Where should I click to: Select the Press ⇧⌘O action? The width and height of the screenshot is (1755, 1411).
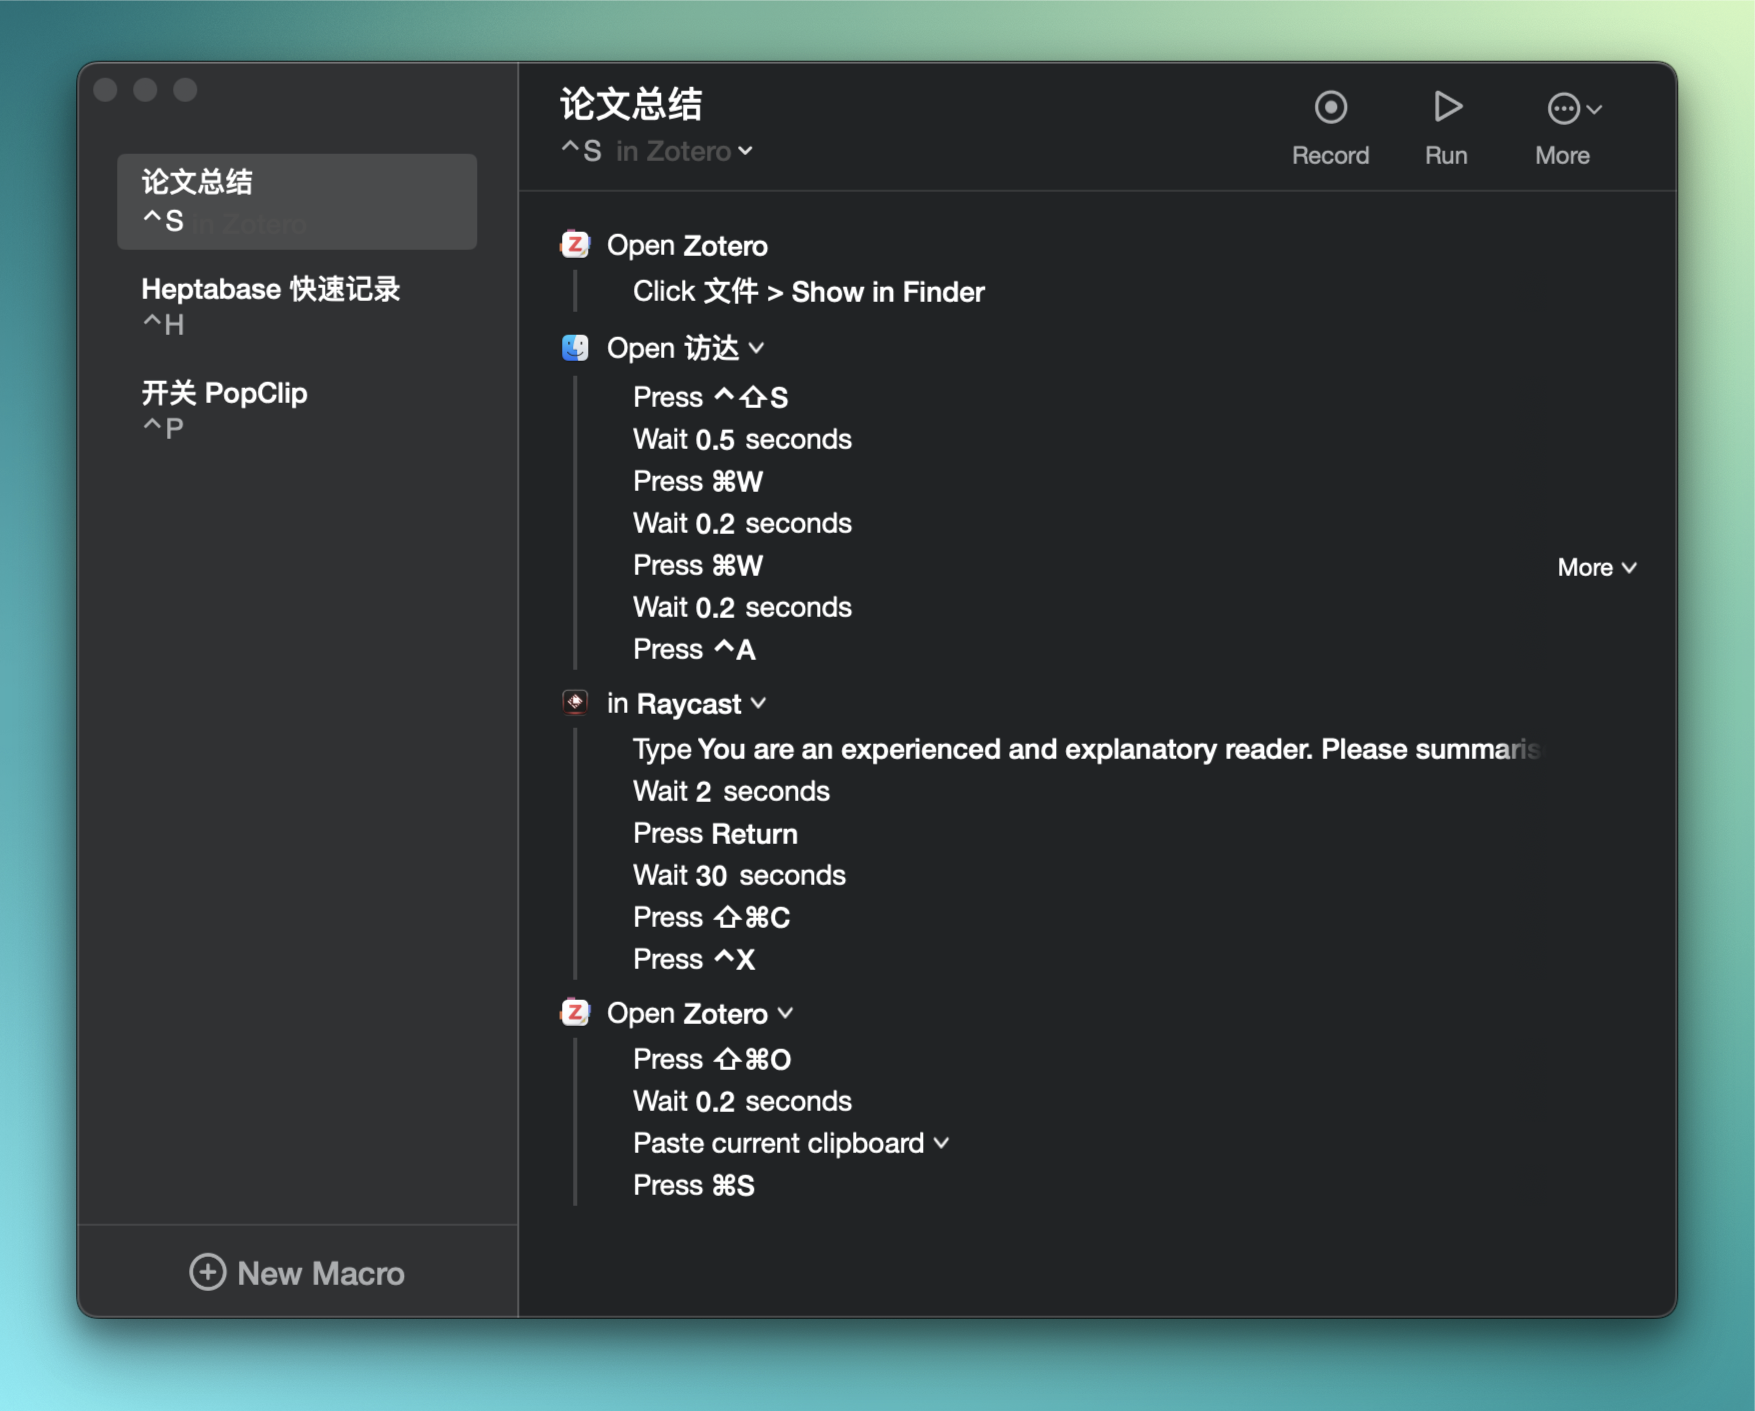[712, 1059]
